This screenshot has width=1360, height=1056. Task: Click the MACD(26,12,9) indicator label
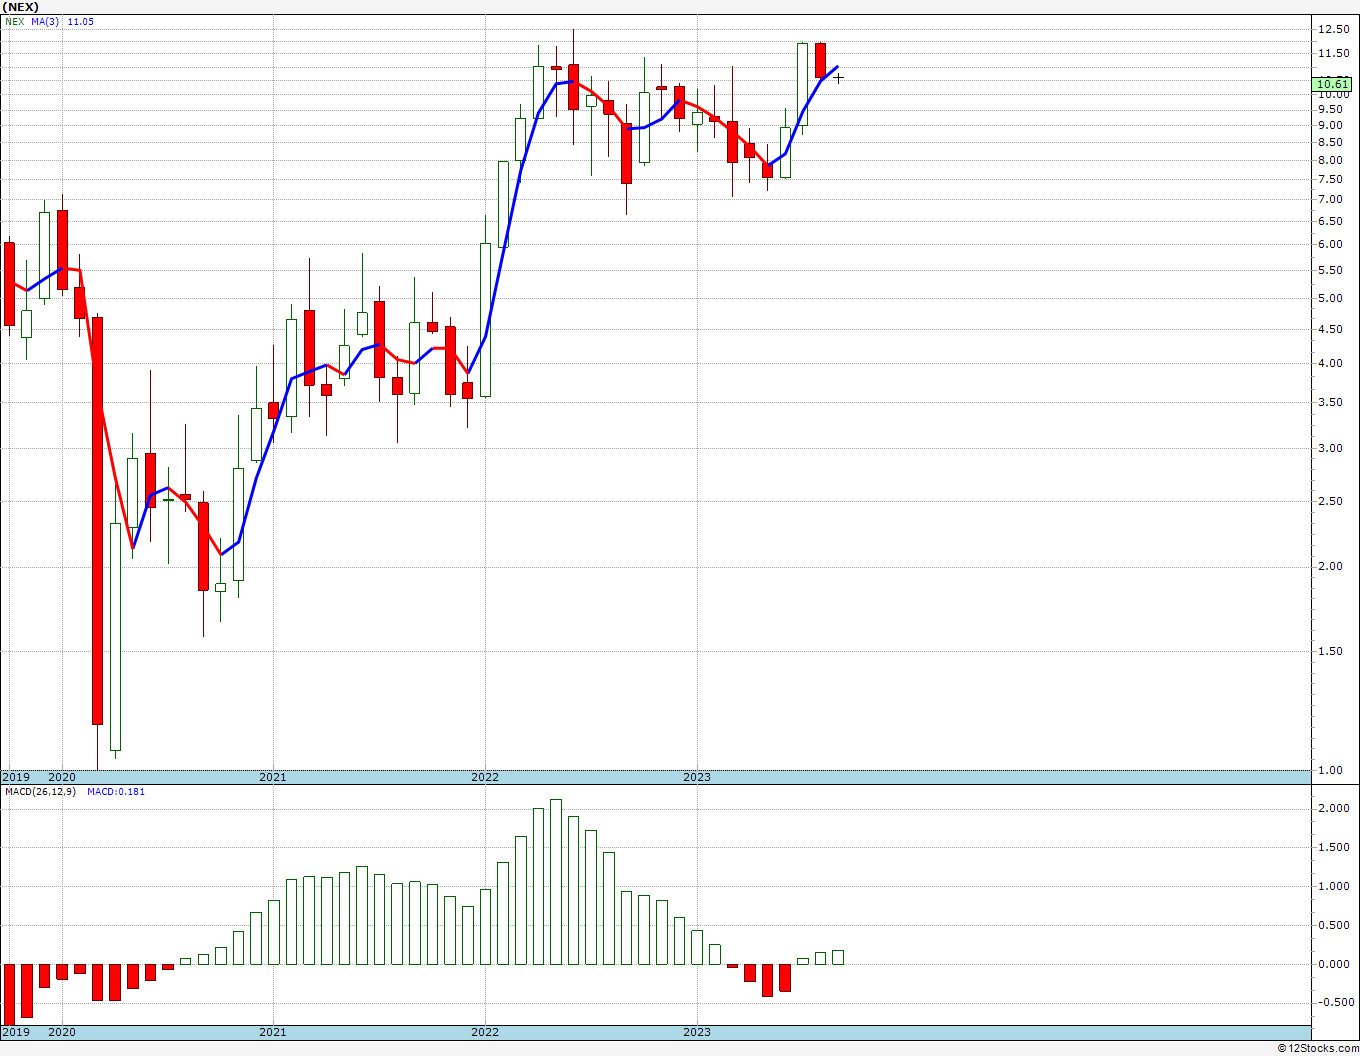(x=41, y=792)
